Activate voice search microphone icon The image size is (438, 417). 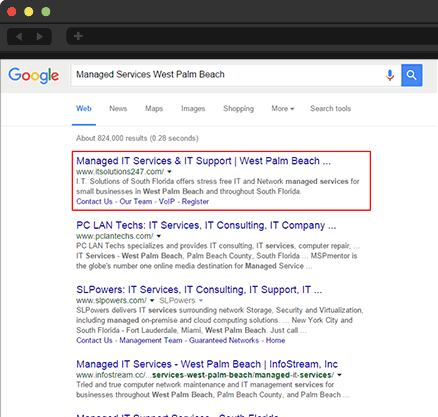pos(390,75)
